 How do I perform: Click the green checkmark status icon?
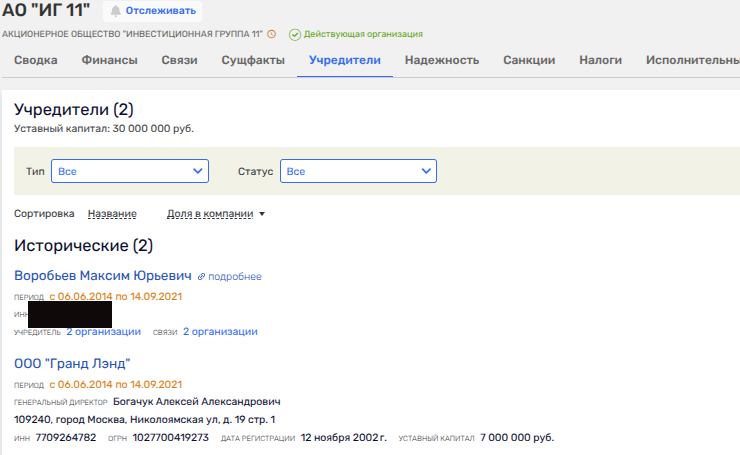click(295, 34)
